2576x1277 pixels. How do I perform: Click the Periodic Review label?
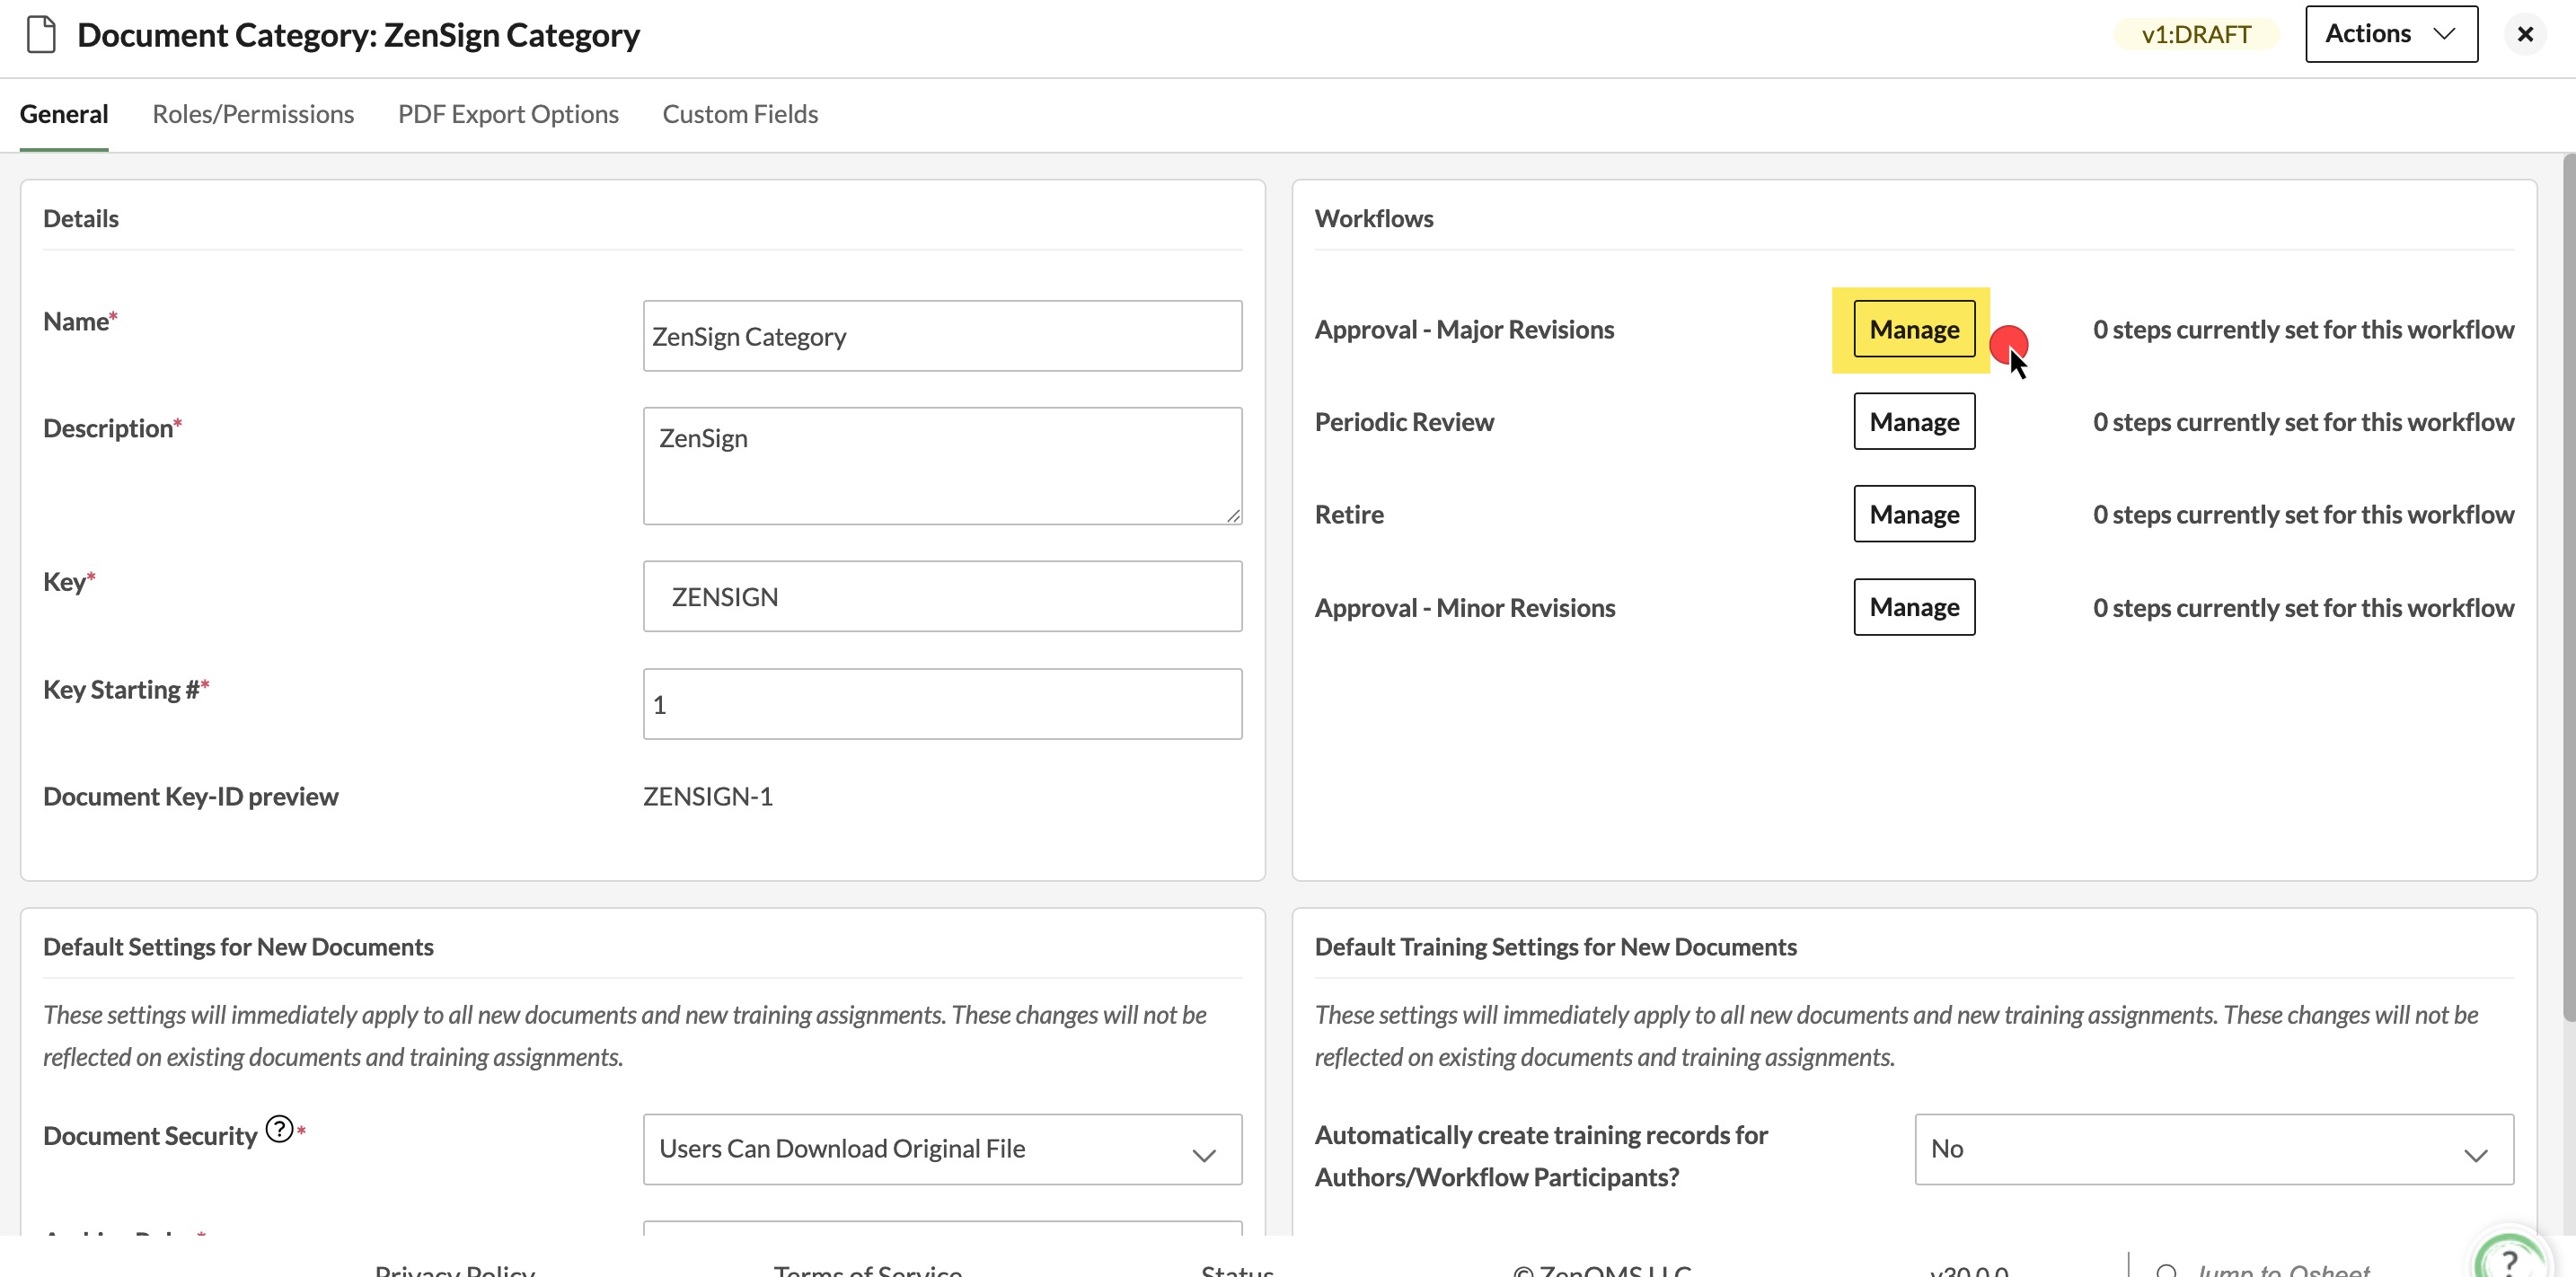tap(1404, 422)
